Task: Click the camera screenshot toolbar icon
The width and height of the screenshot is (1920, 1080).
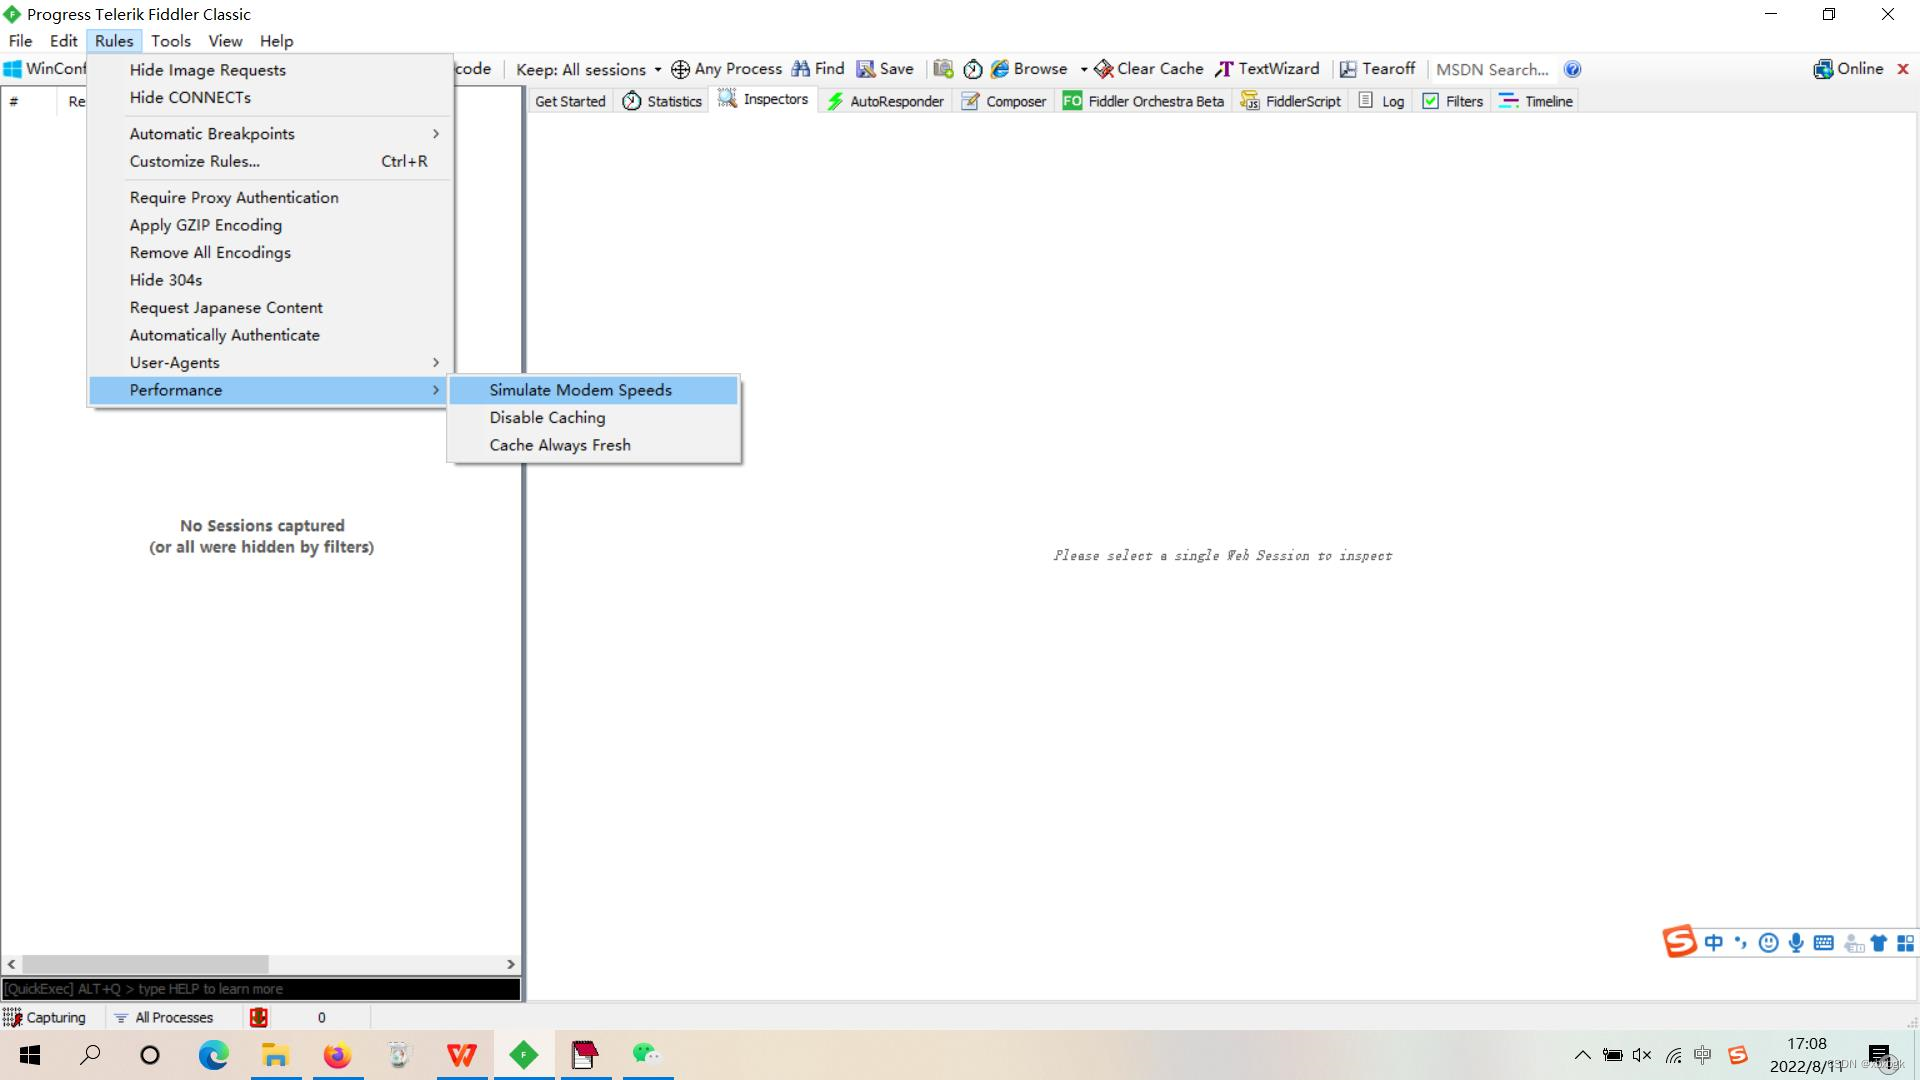Action: point(943,69)
